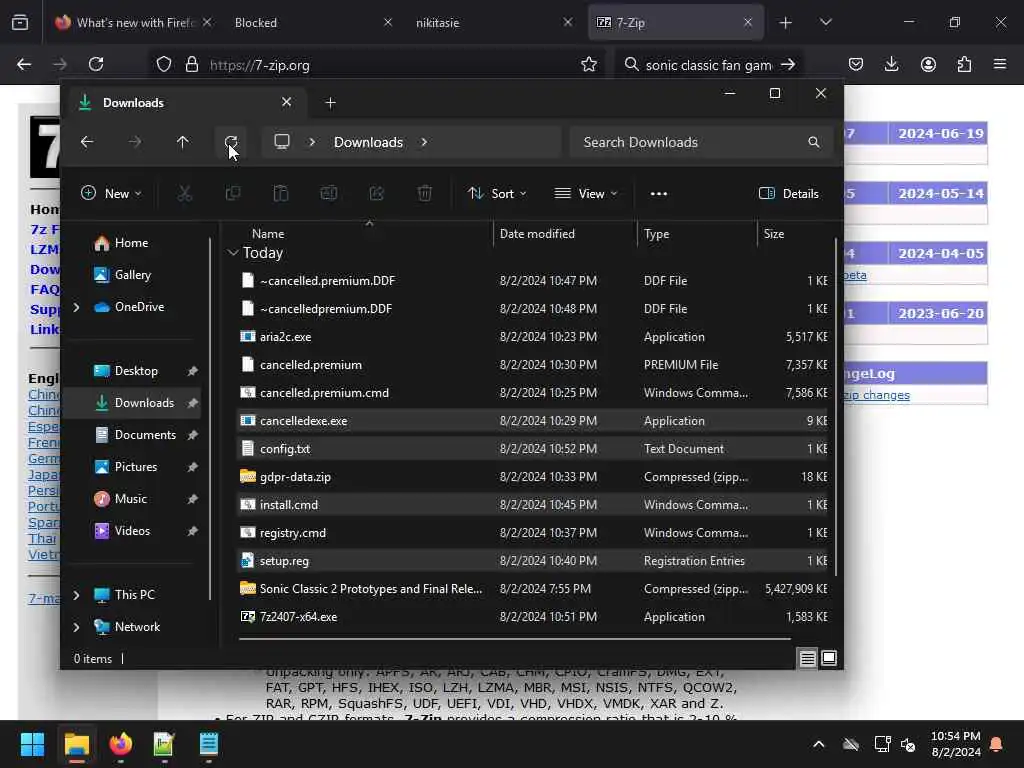1024x768 pixels.
Task: Refresh the Downloads folder in Explorer
Action: 231,142
